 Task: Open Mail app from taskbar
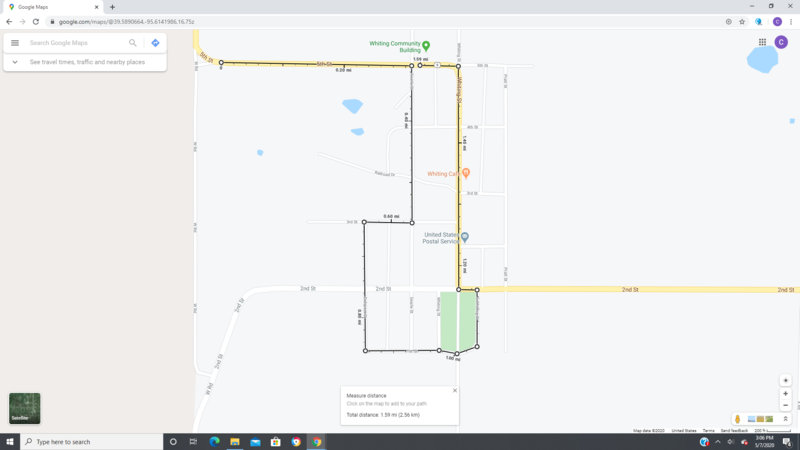pos(255,442)
